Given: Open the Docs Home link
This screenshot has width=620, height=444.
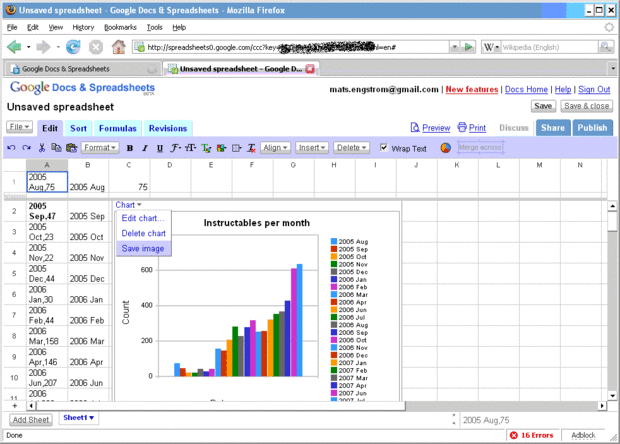Looking at the screenshot, I should (x=526, y=89).
